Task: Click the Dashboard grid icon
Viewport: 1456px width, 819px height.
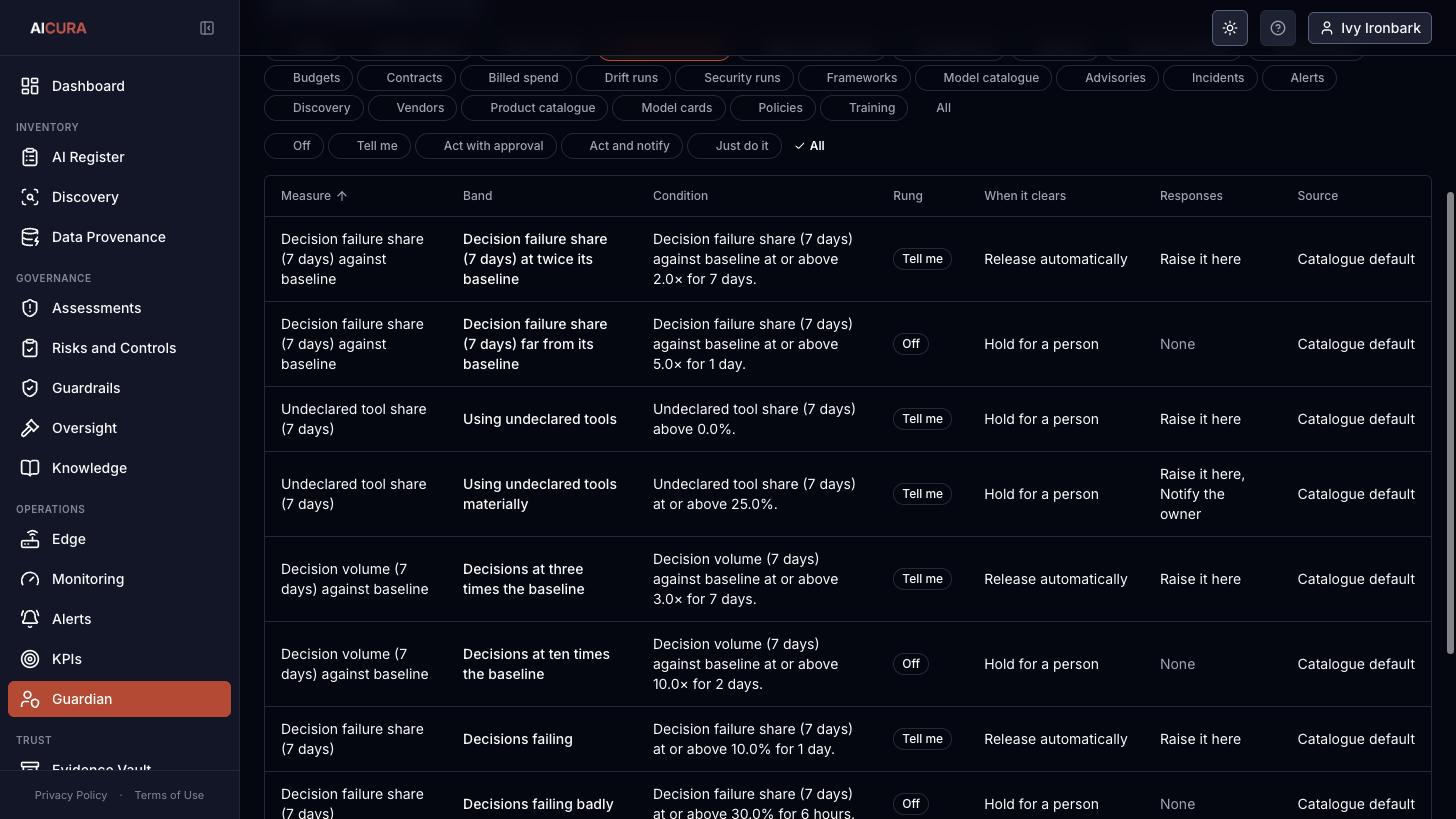Action: pyautogui.click(x=30, y=86)
